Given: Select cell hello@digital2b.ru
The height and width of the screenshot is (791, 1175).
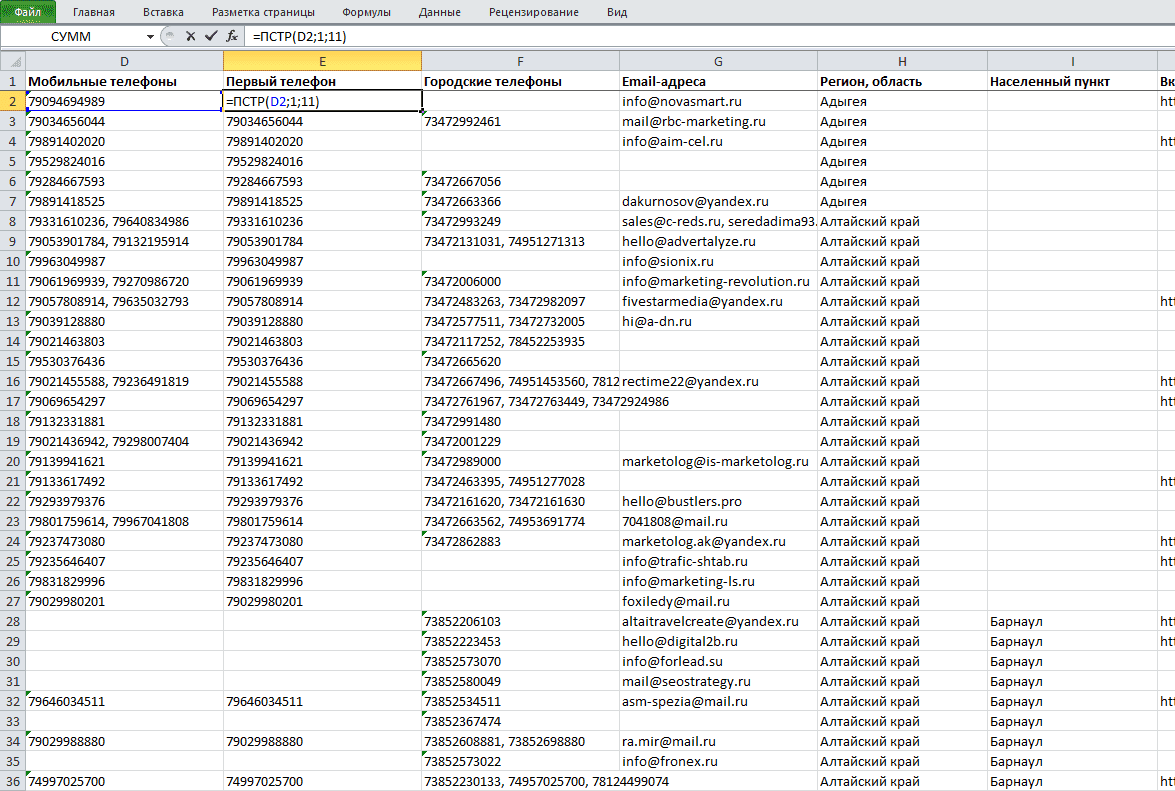Looking at the screenshot, I should (x=718, y=641).
